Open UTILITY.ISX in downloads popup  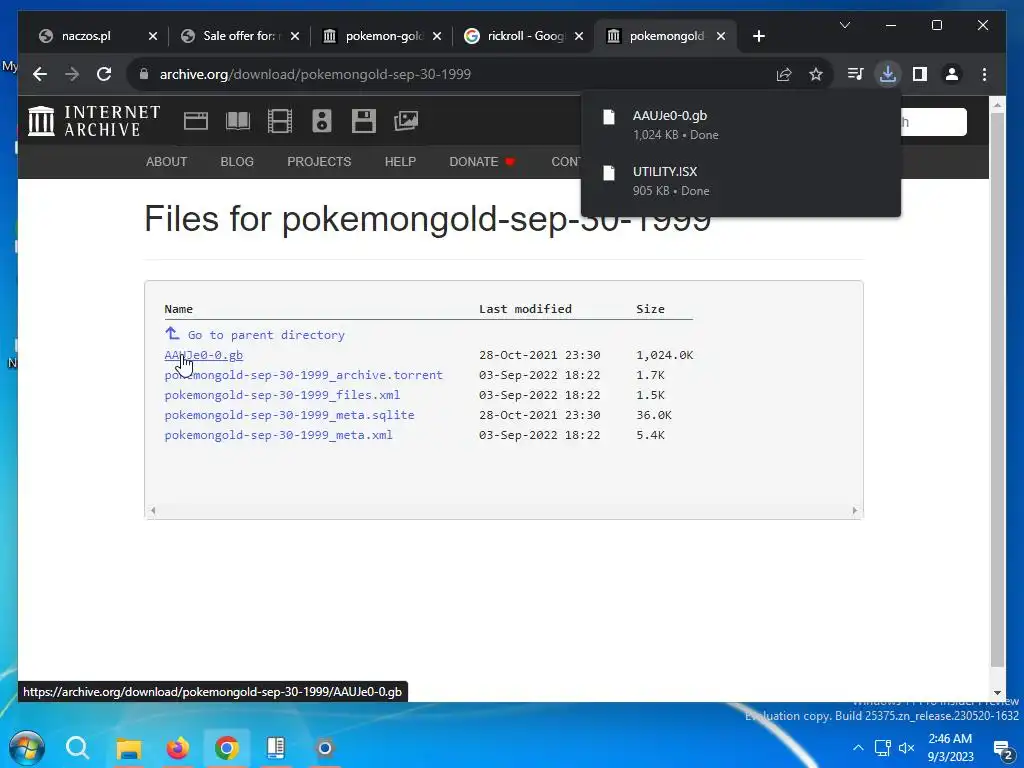(741, 181)
